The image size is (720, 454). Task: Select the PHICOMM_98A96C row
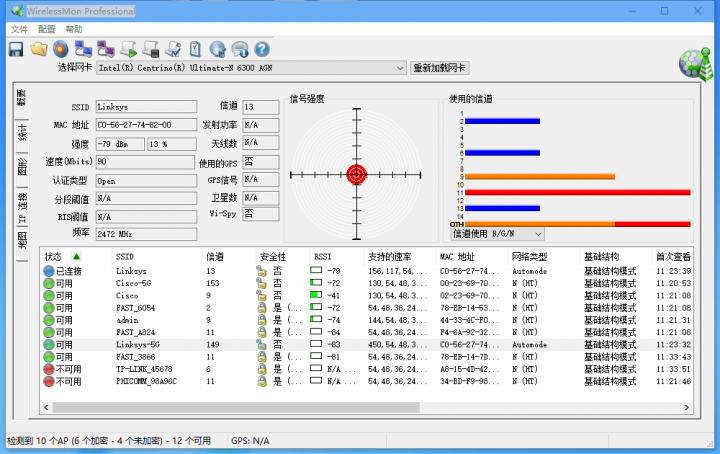tap(366, 381)
